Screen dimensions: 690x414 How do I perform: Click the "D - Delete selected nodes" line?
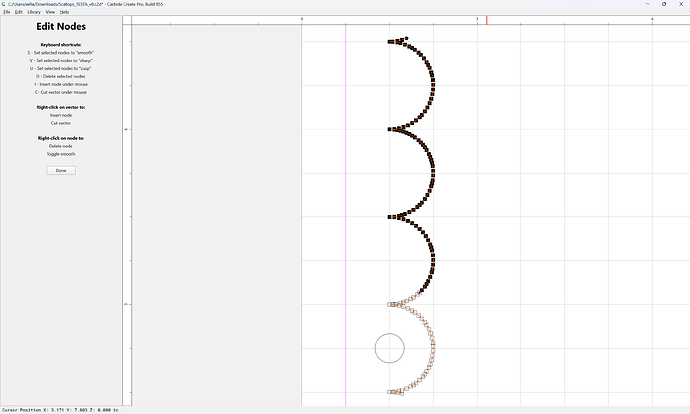coord(61,77)
